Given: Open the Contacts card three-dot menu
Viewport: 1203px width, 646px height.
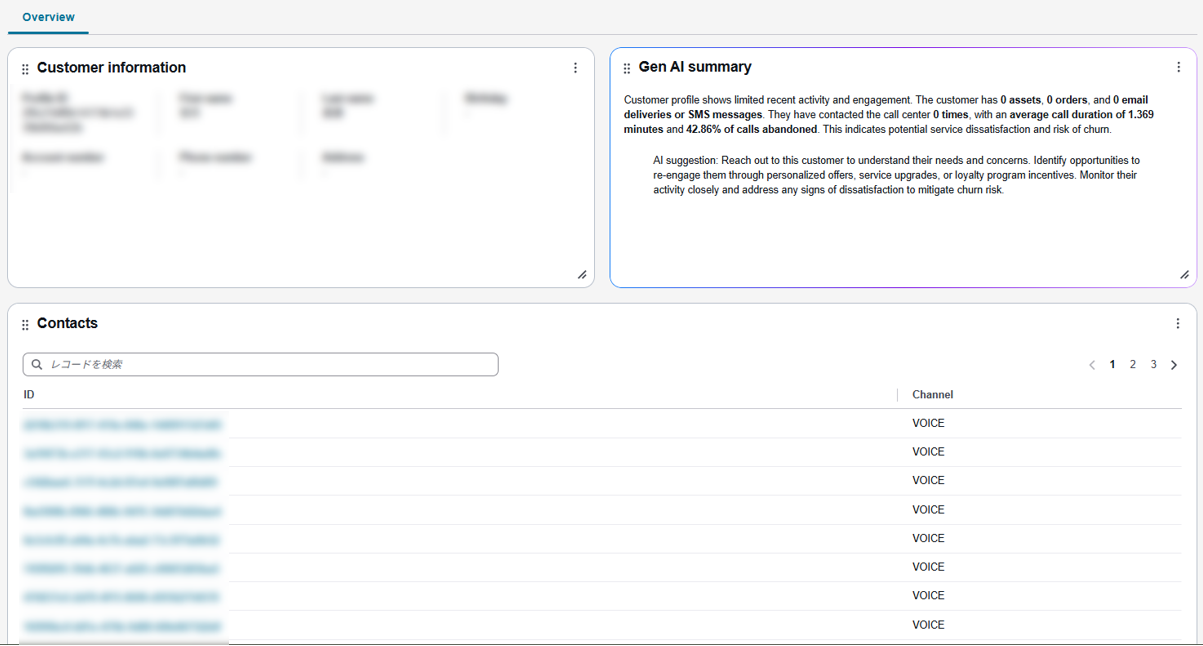Looking at the screenshot, I should pos(1178,323).
